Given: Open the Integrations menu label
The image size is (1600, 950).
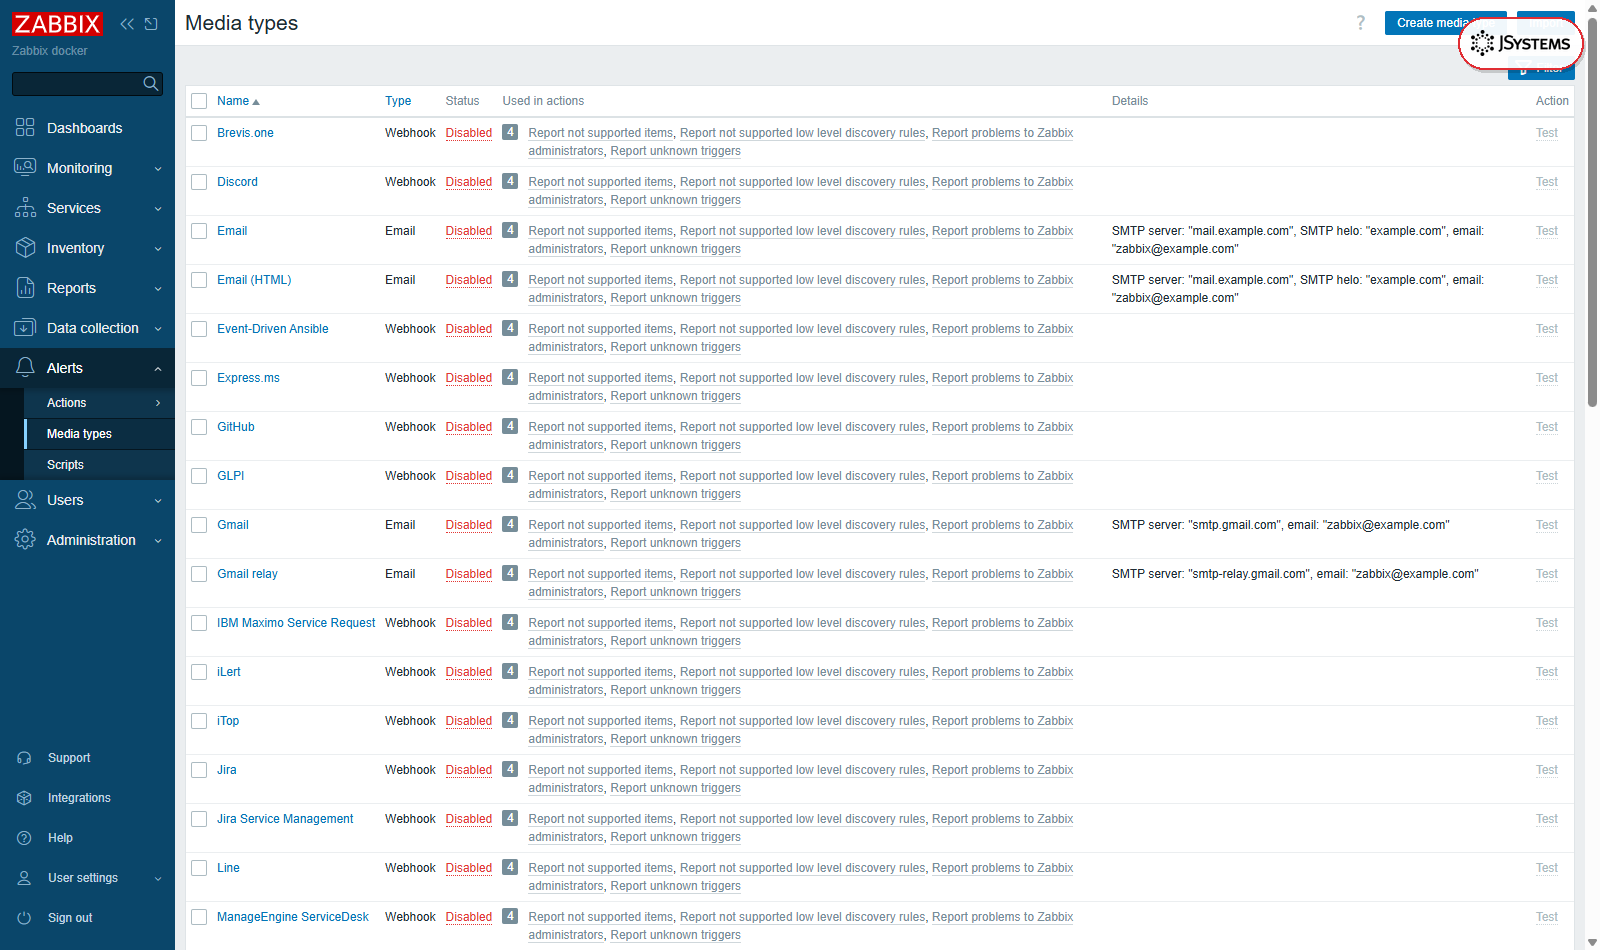Looking at the screenshot, I should pyautogui.click(x=79, y=798).
